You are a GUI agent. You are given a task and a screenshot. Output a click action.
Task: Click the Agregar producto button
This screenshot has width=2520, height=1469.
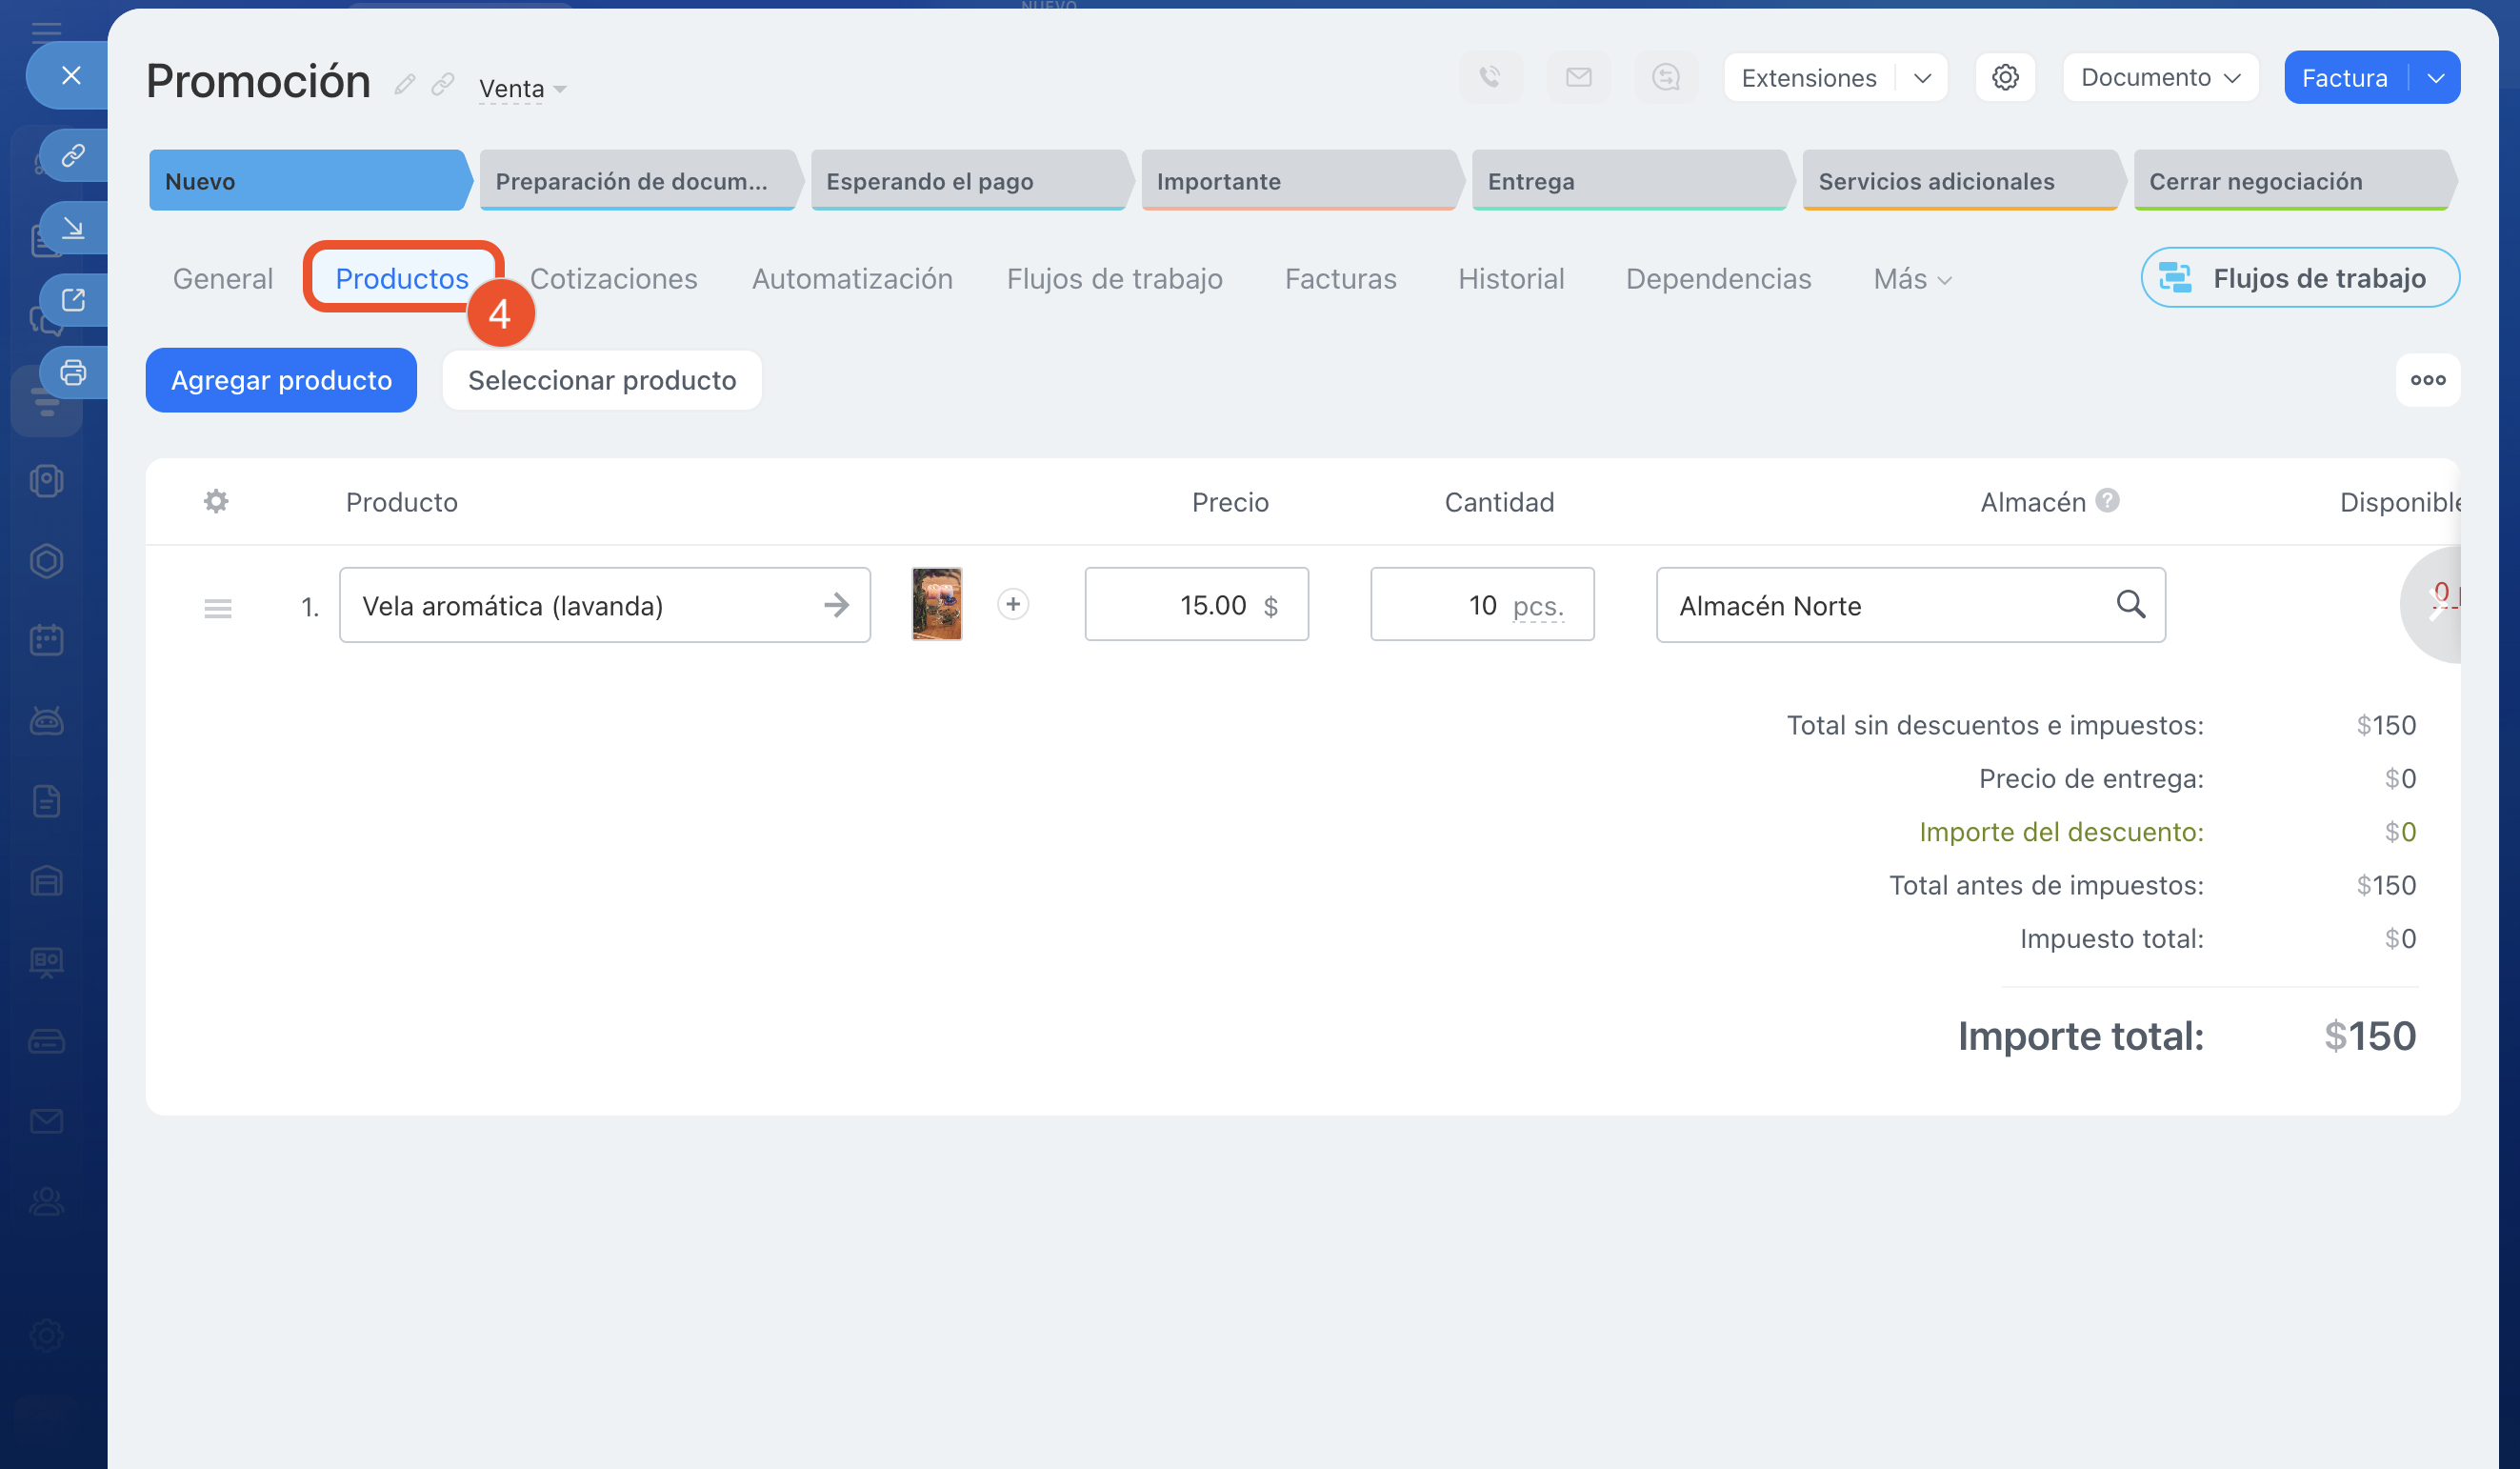(281, 380)
